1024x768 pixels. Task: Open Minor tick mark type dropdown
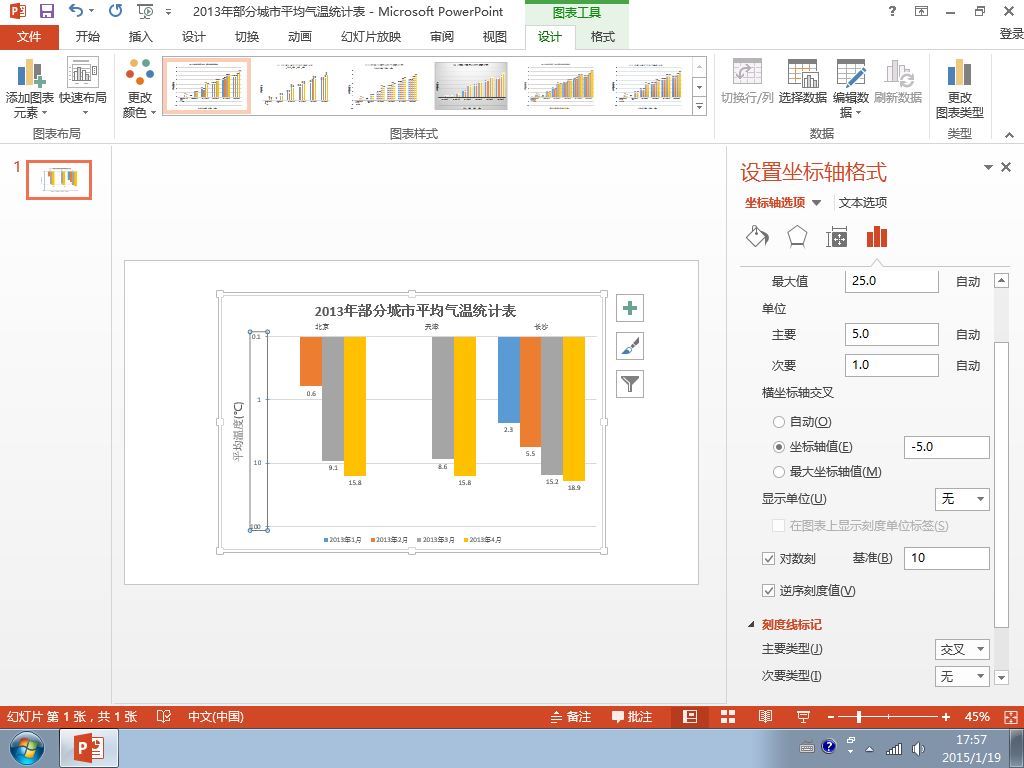tap(963, 676)
